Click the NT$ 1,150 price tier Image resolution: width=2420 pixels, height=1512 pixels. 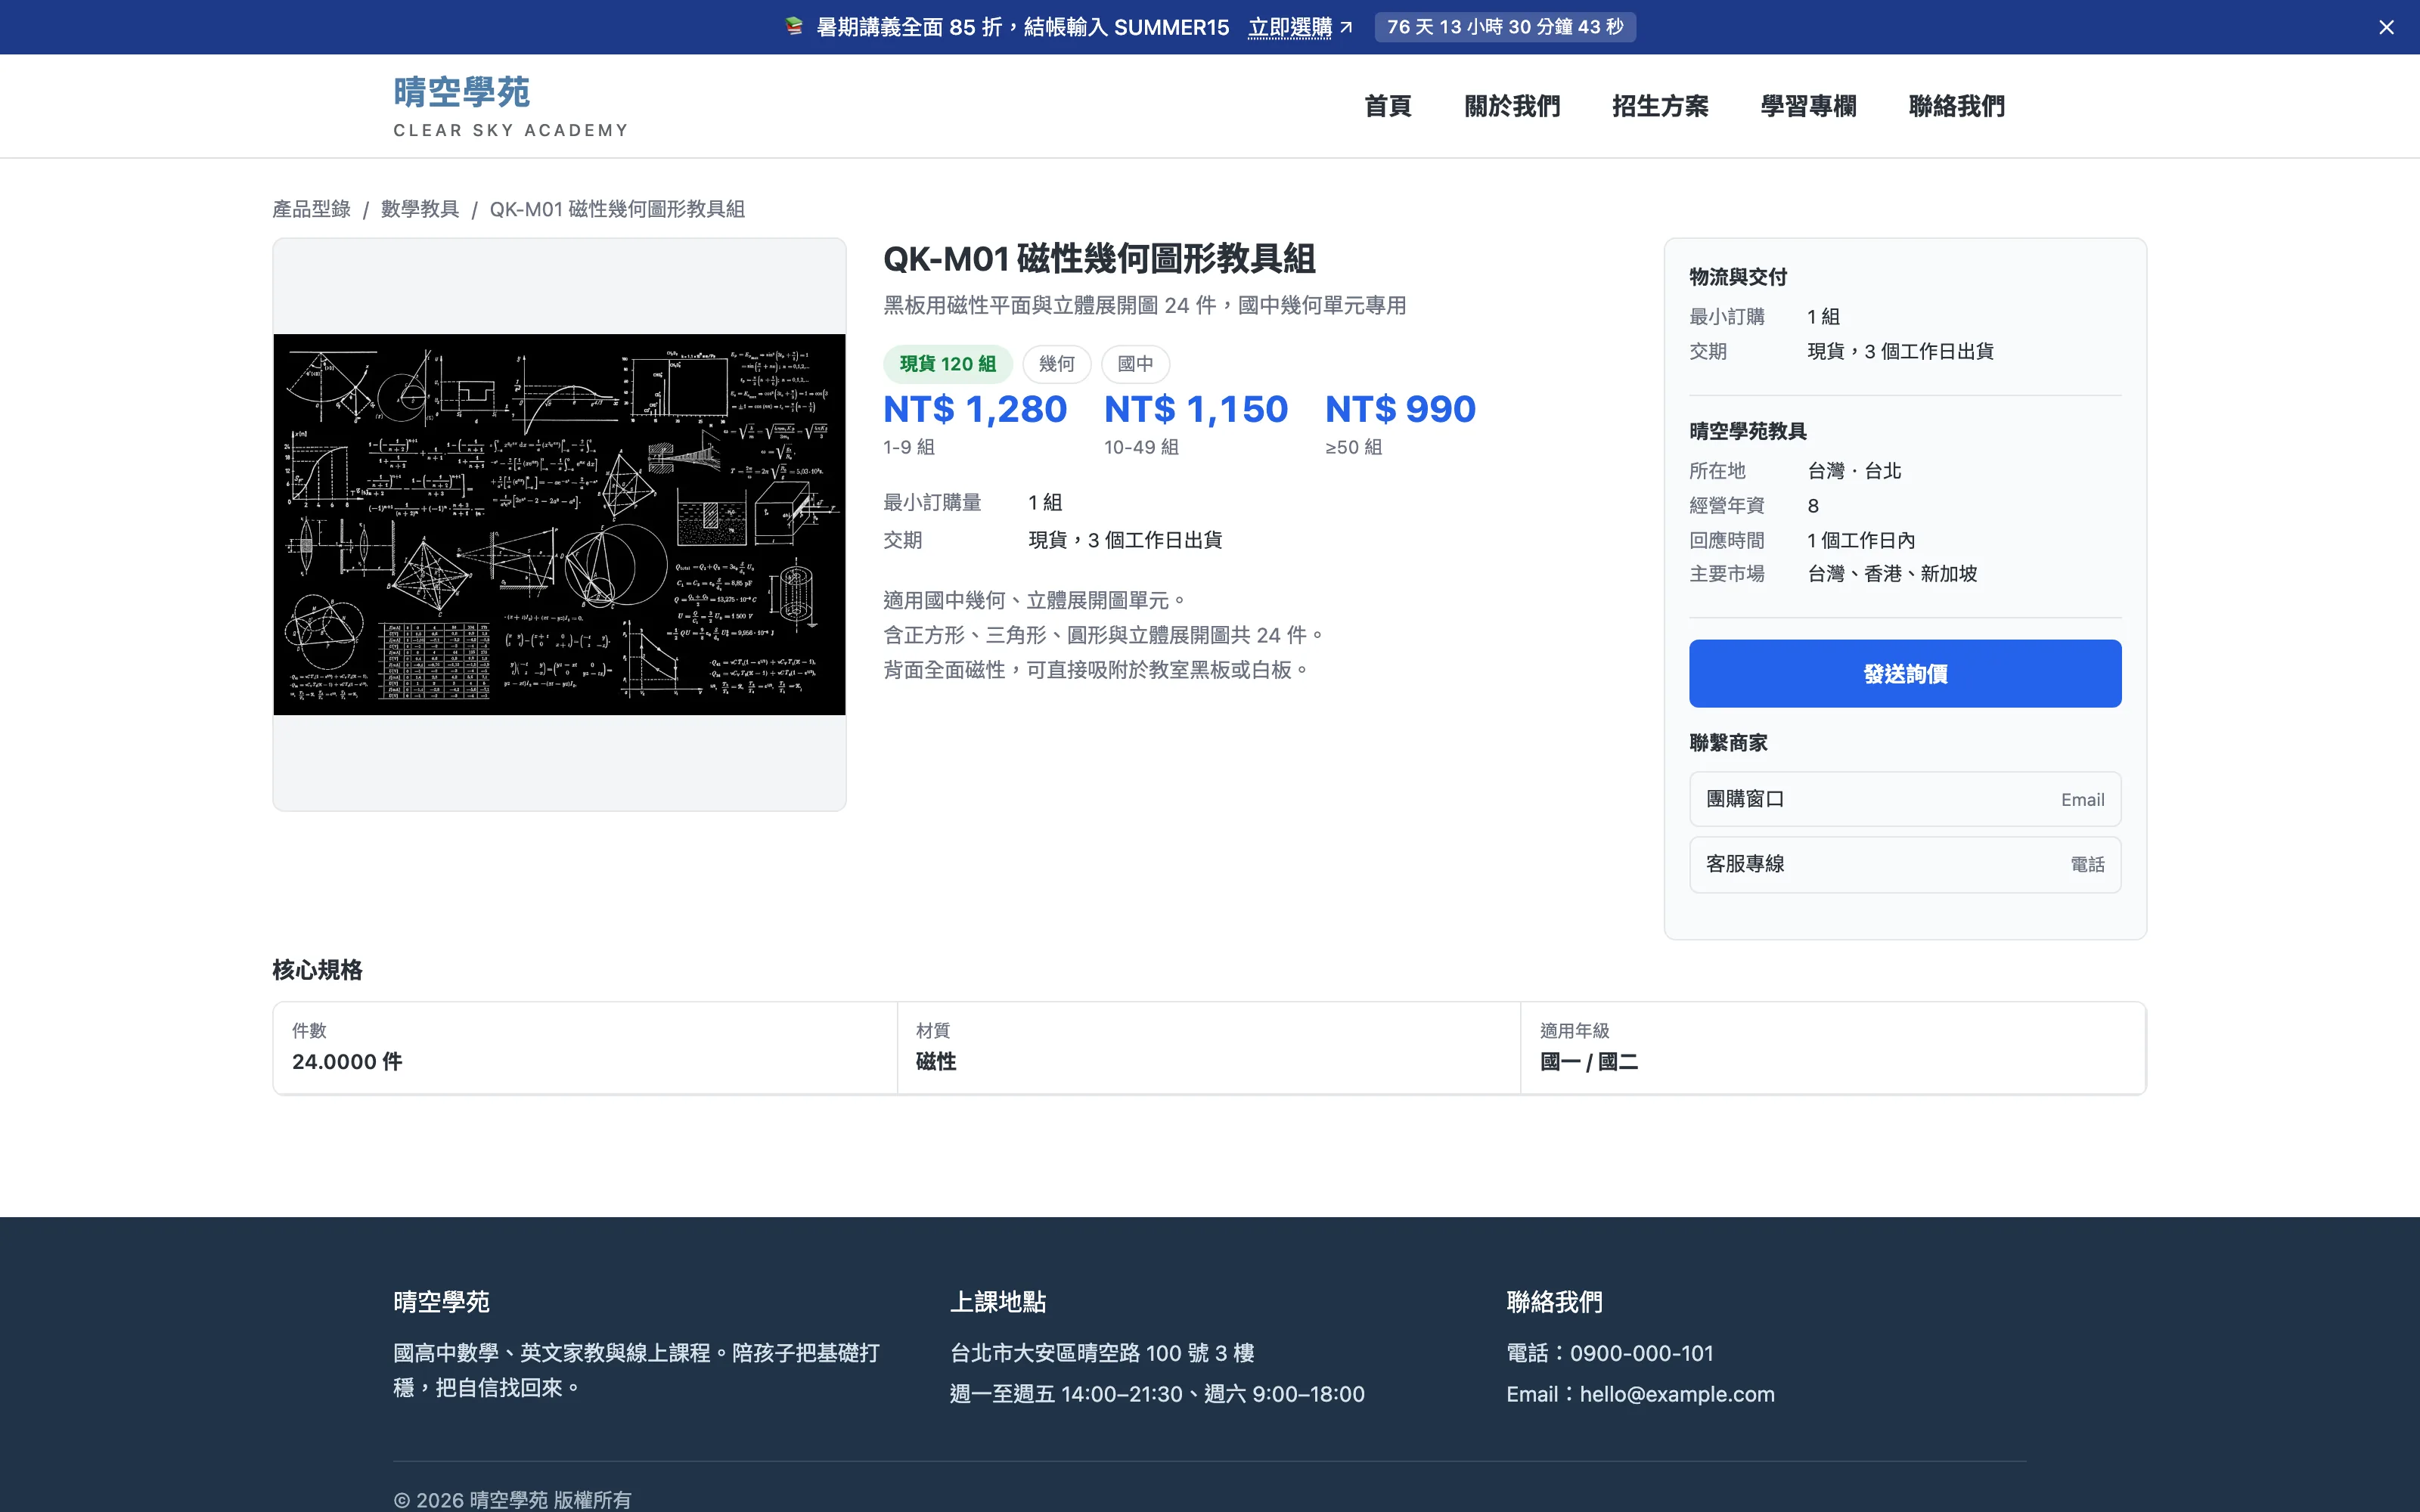[1196, 409]
